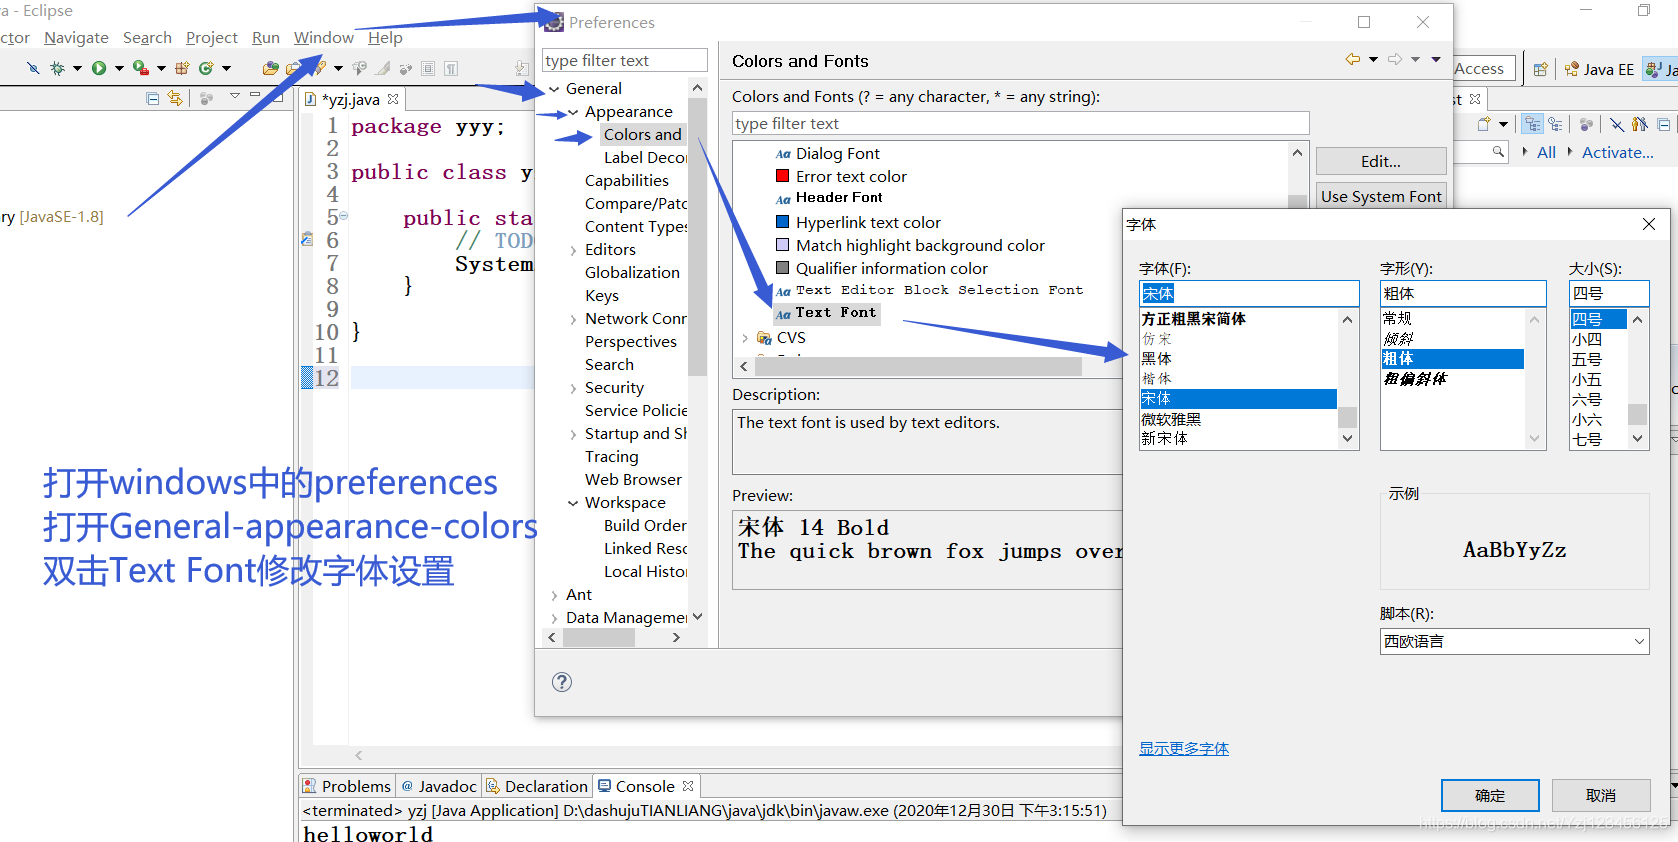Toggle Show My Tasks Only in Task List
Image resolution: width=1678 pixels, height=842 pixels.
pyautogui.click(x=1640, y=124)
